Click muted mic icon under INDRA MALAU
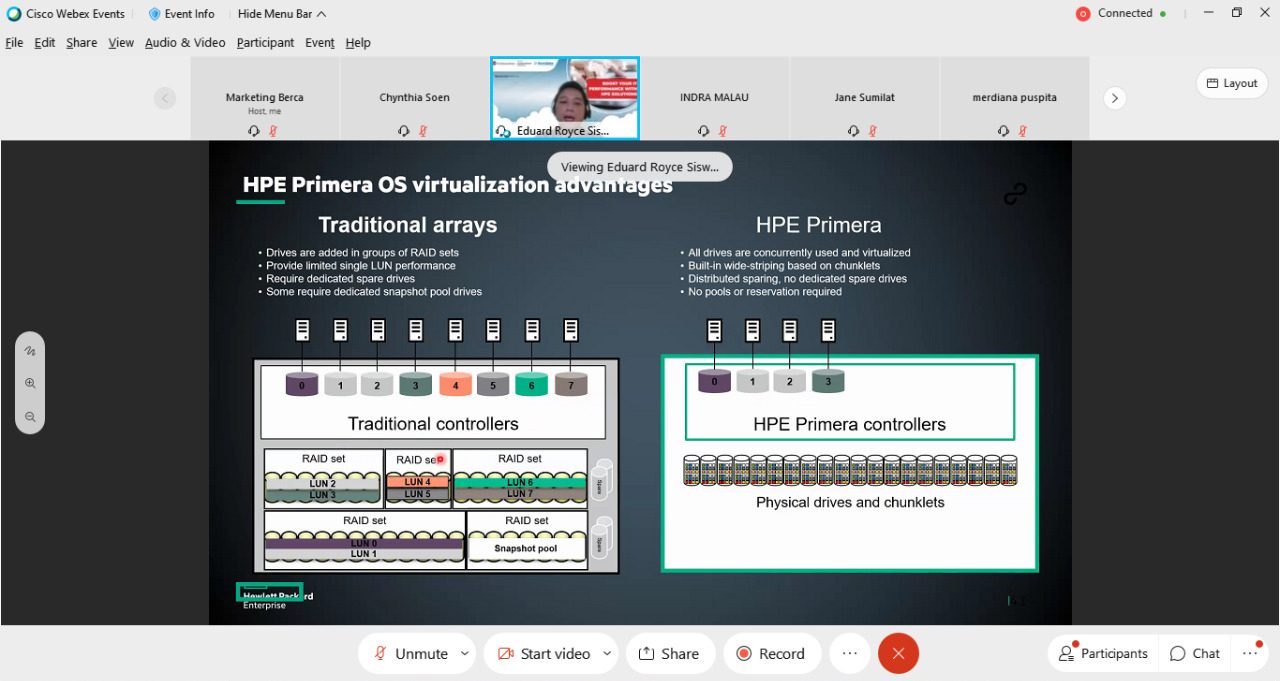This screenshot has height=681, width=1280. coord(723,131)
